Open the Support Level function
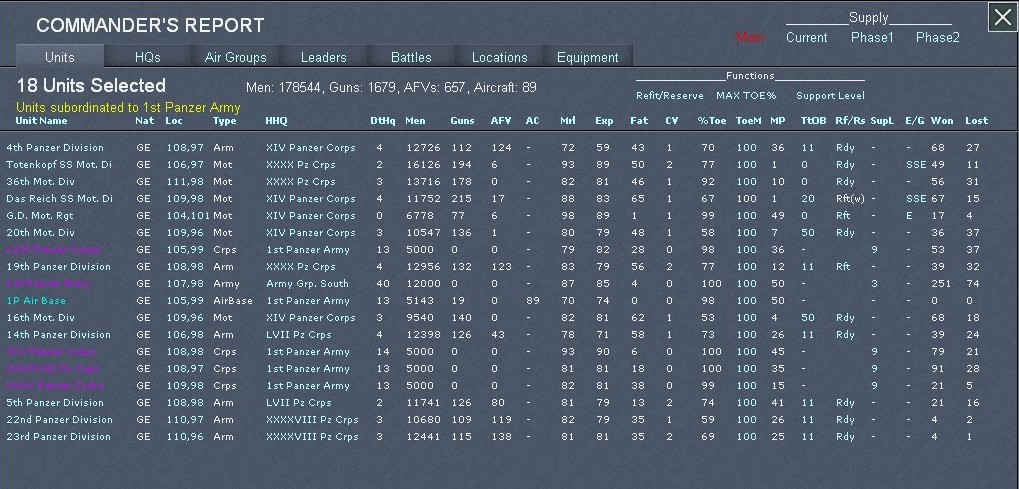This screenshot has width=1019, height=489. tap(830, 96)
